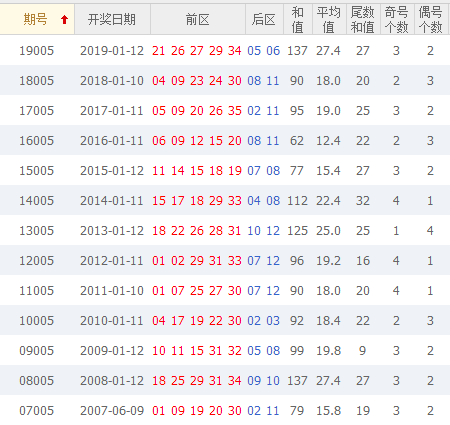Click average value 15.8 in row 07005

(x=328, y=411)
